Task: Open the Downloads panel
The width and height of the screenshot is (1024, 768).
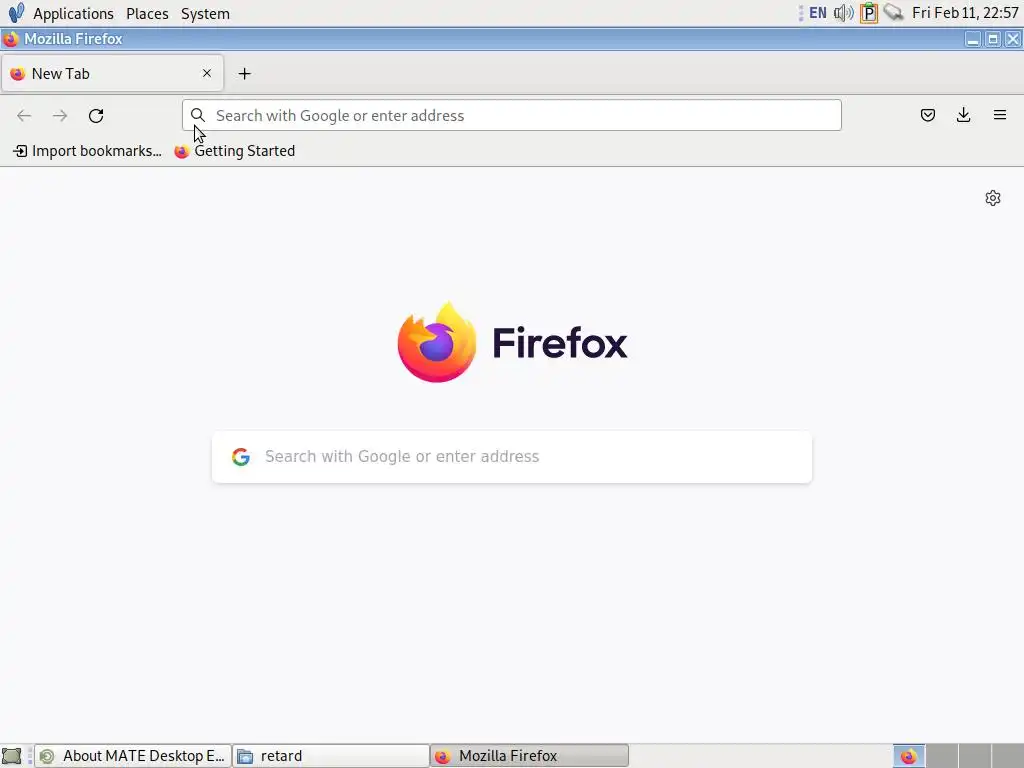Action: point(963,116)
